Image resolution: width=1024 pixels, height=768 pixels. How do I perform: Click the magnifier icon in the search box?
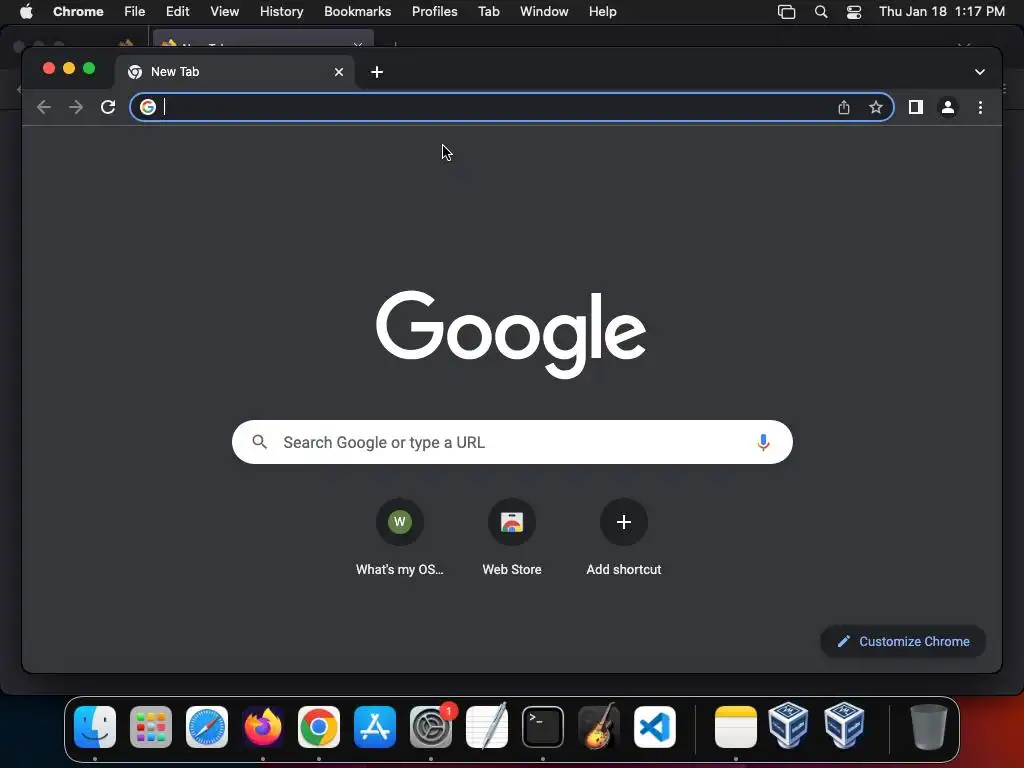coord(259,442)
